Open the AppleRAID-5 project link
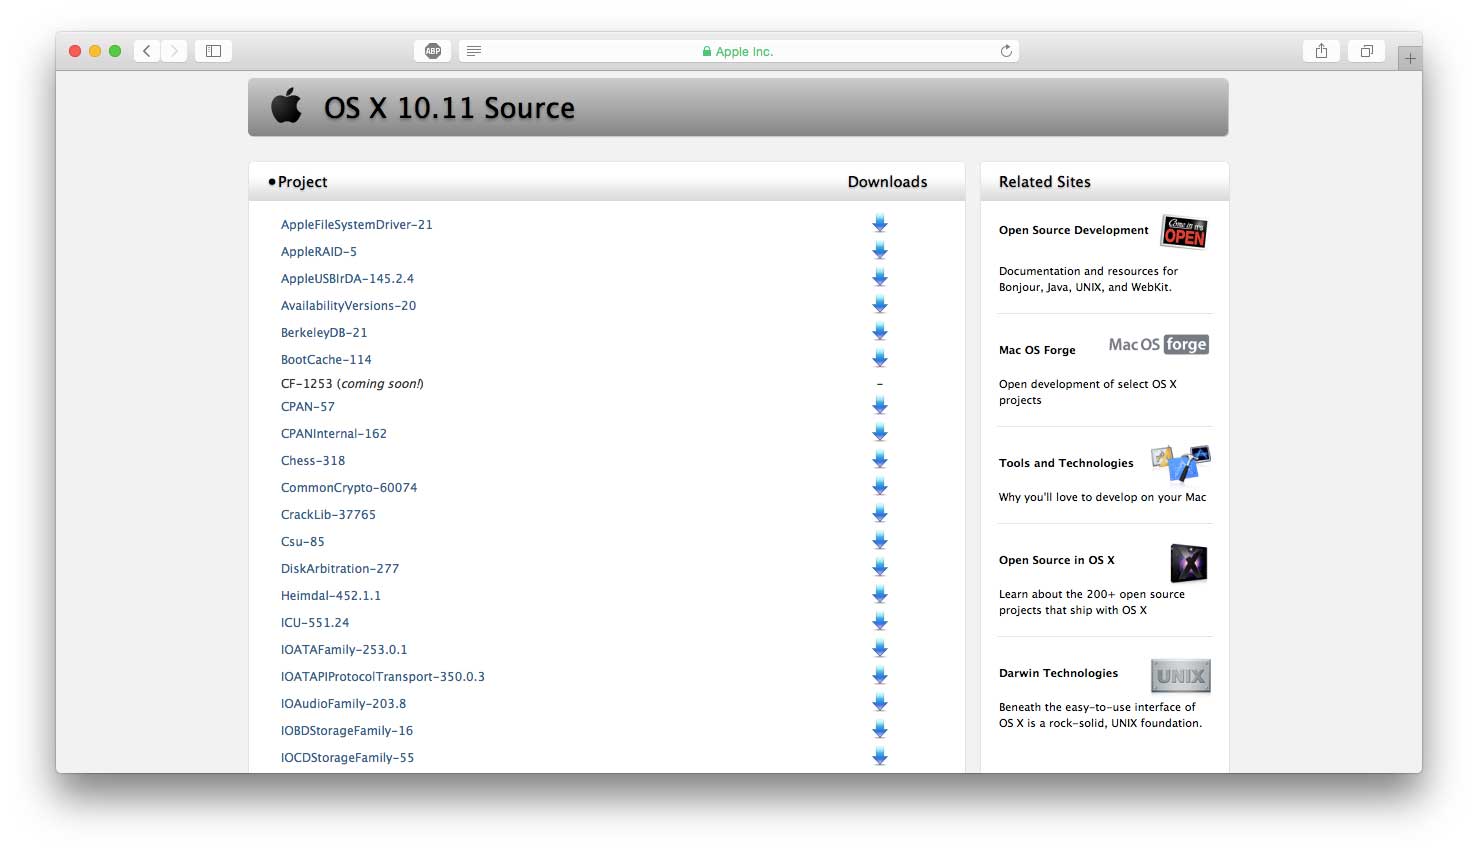This screenshot has width=1478, height=853. 319,252
